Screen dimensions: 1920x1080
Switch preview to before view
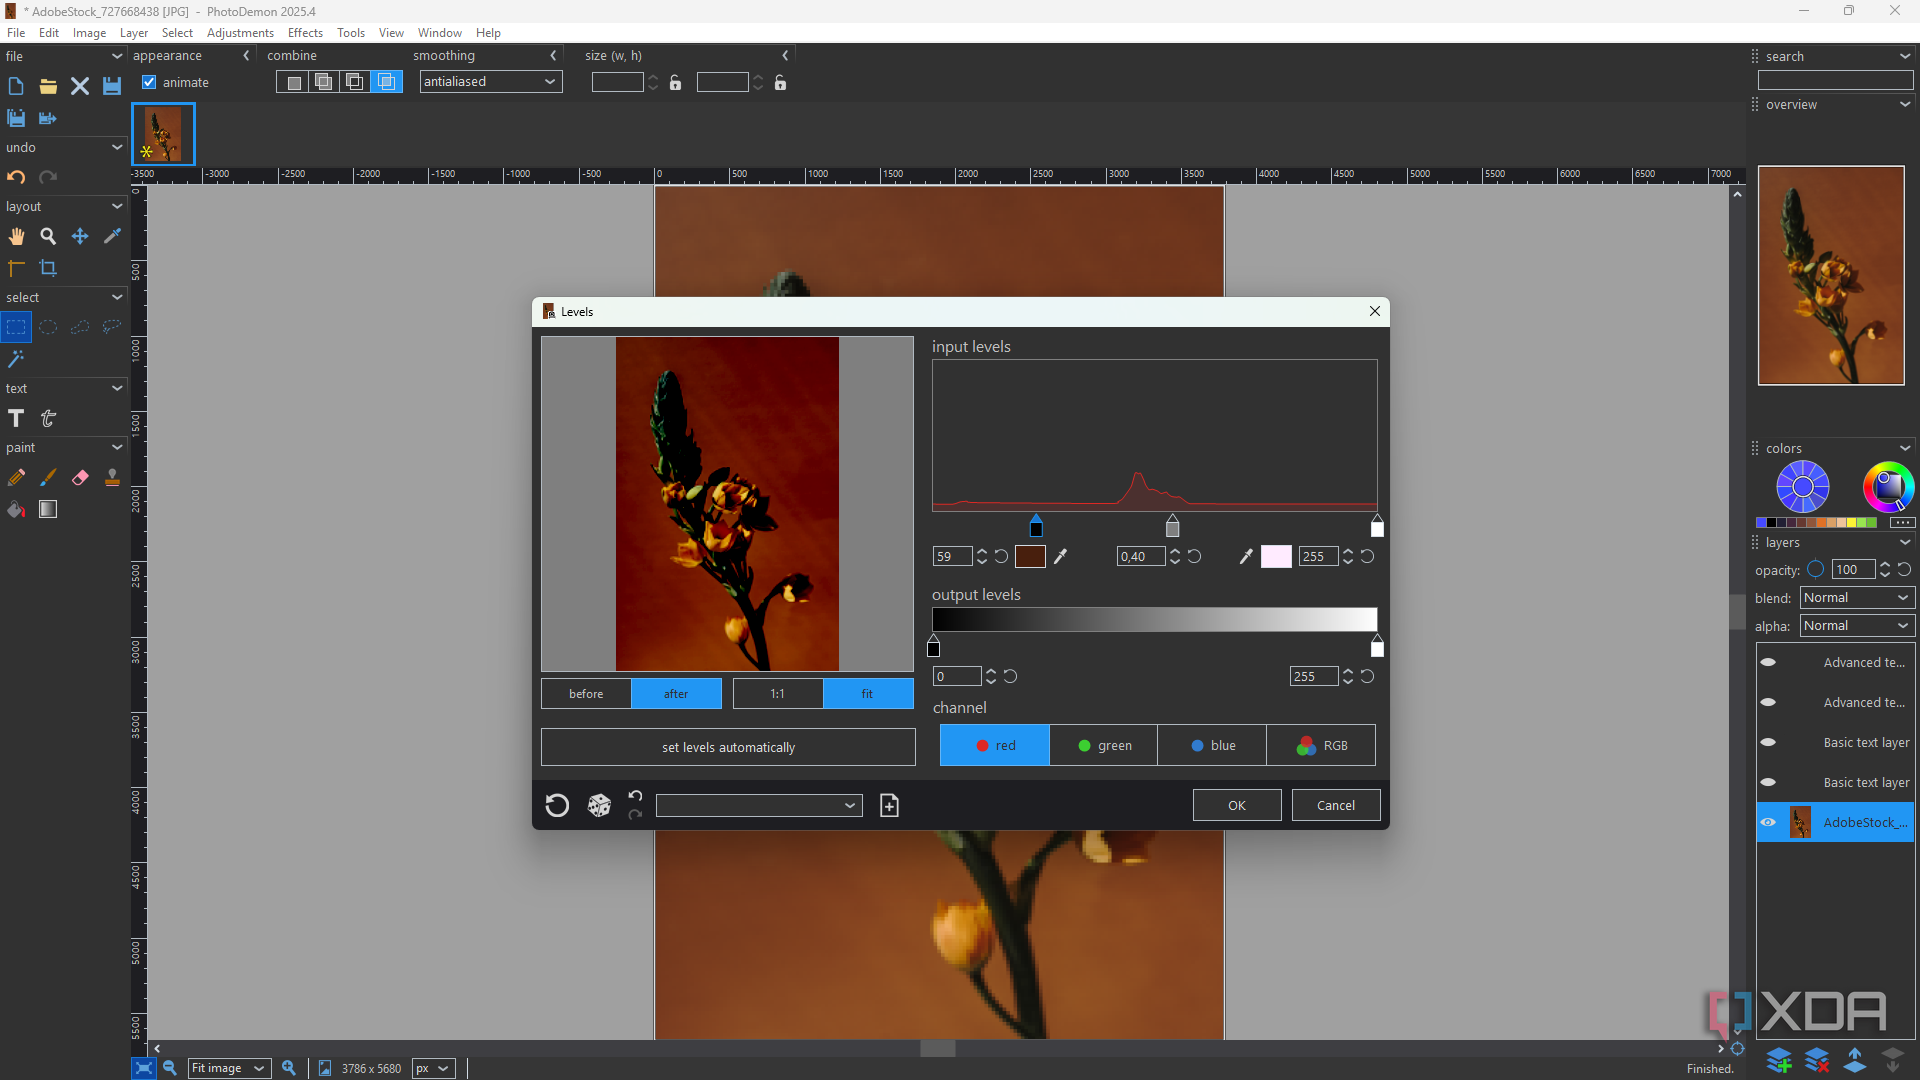(x=586, y=694)
